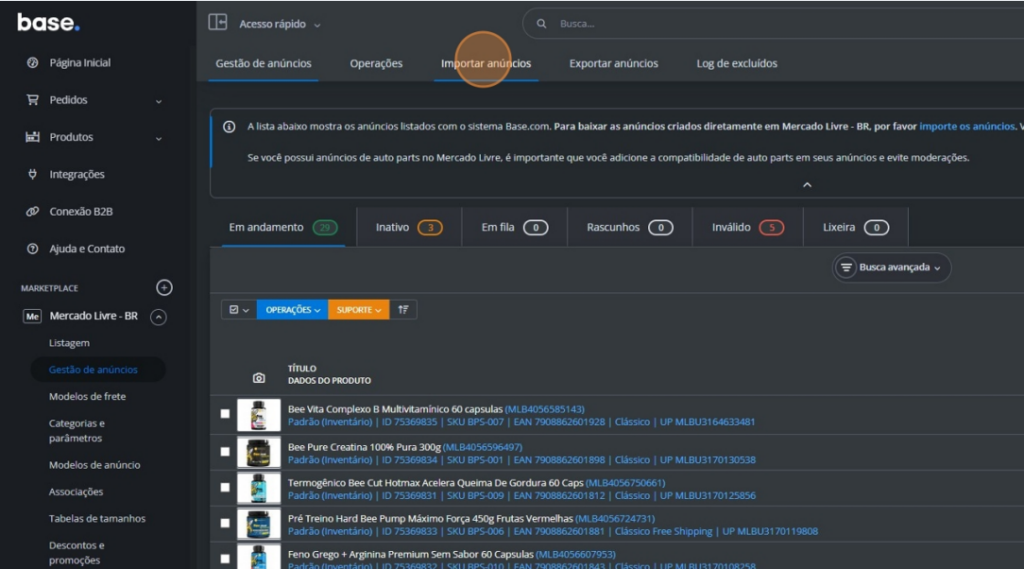This screenshot has height=569, width=1024.
Task: Click the Ajuda e Contato question icon
Action: coord(32,249)
